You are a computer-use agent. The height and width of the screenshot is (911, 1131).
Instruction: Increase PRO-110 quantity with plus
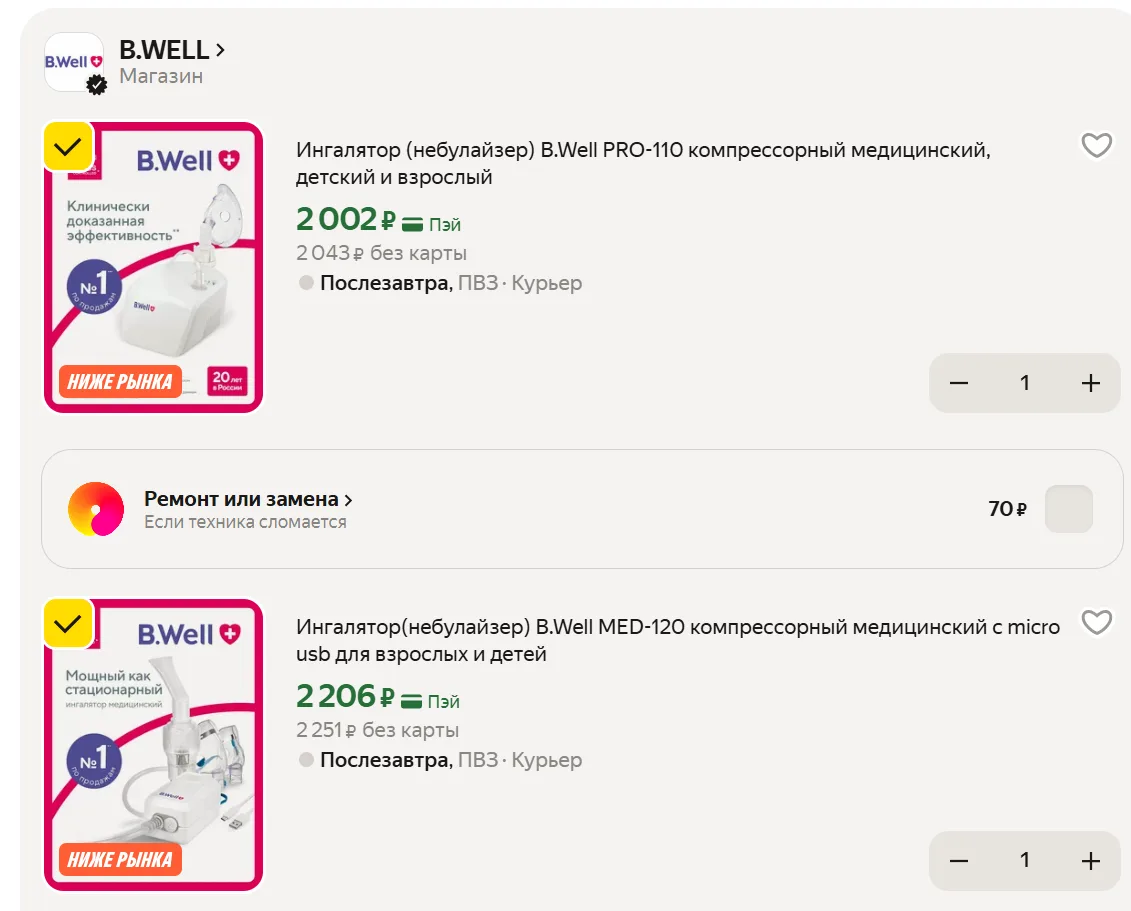pyautogui.click(x=1091, y=383)
